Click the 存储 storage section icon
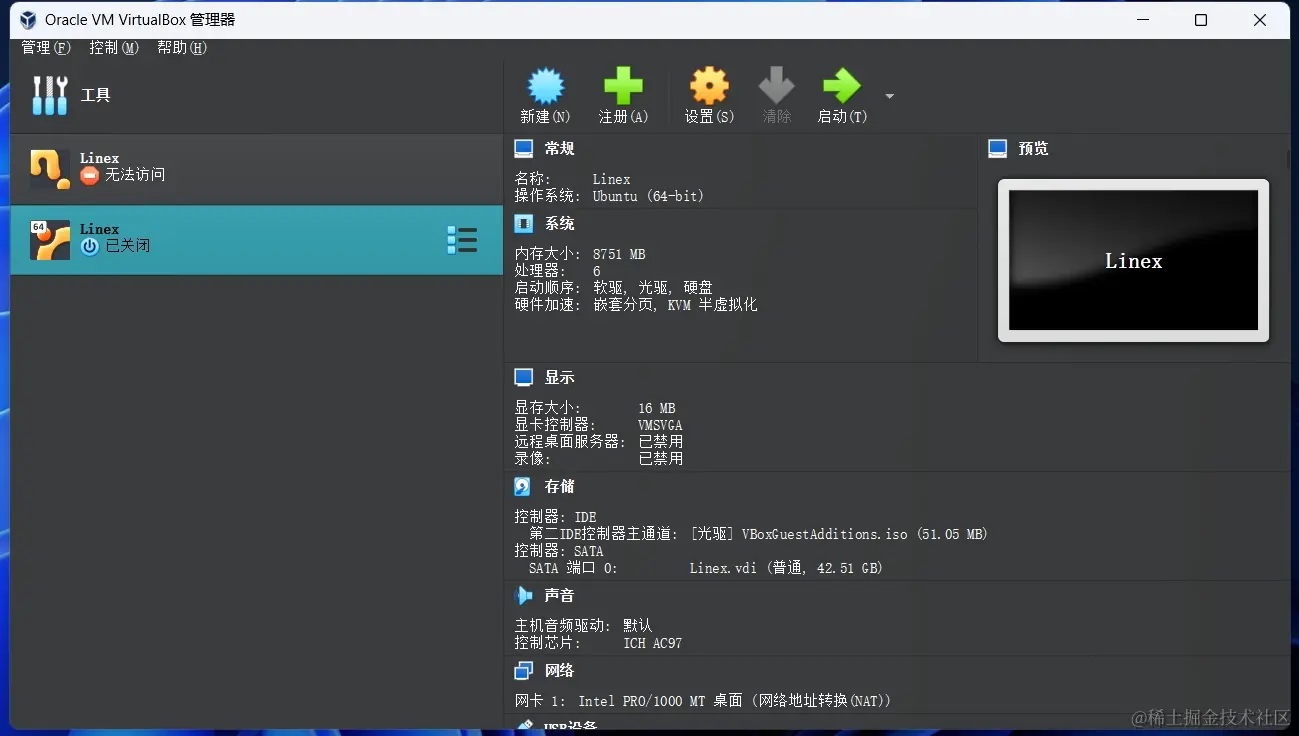This screenshot has width=1299, height=736. click(522, 487)
